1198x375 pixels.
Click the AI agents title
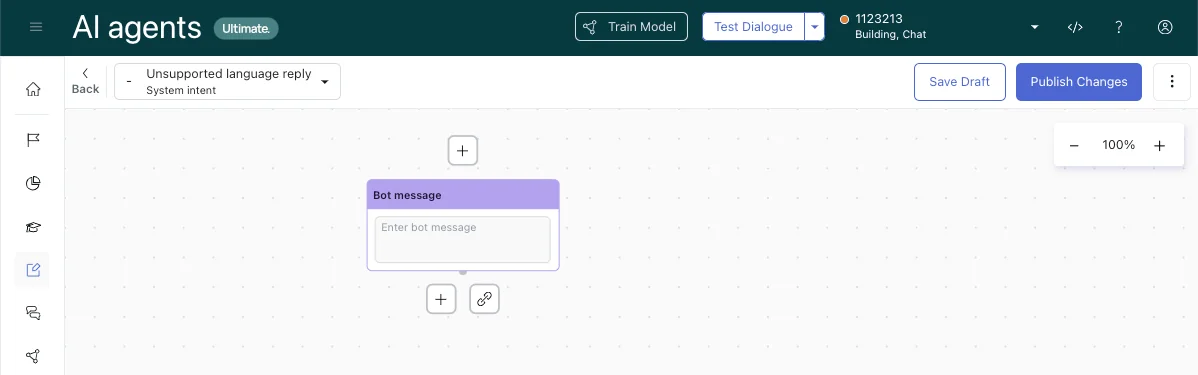137,27
